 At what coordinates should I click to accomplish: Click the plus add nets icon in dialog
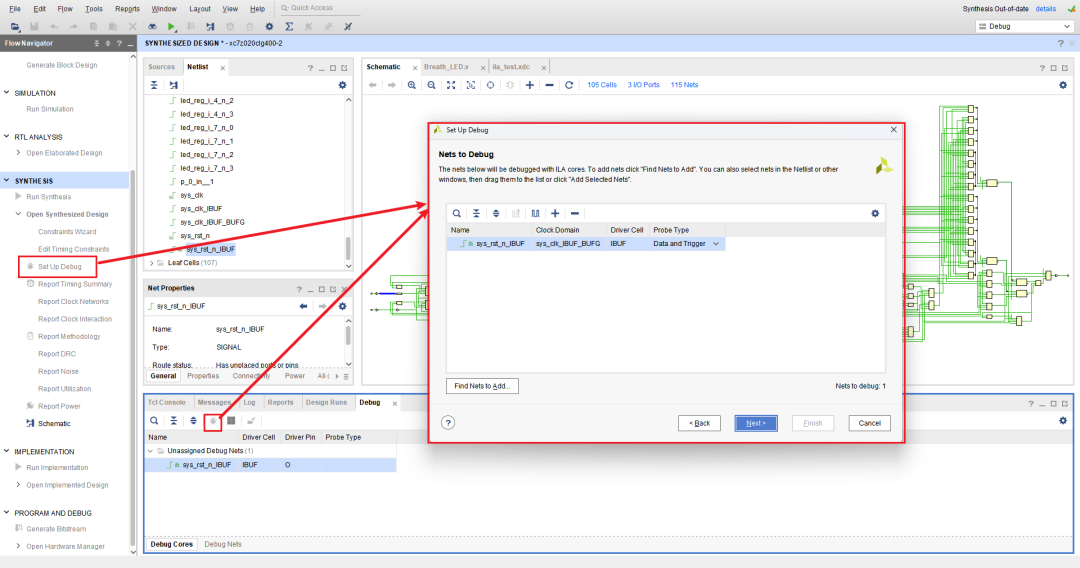(x=555, y=213)
